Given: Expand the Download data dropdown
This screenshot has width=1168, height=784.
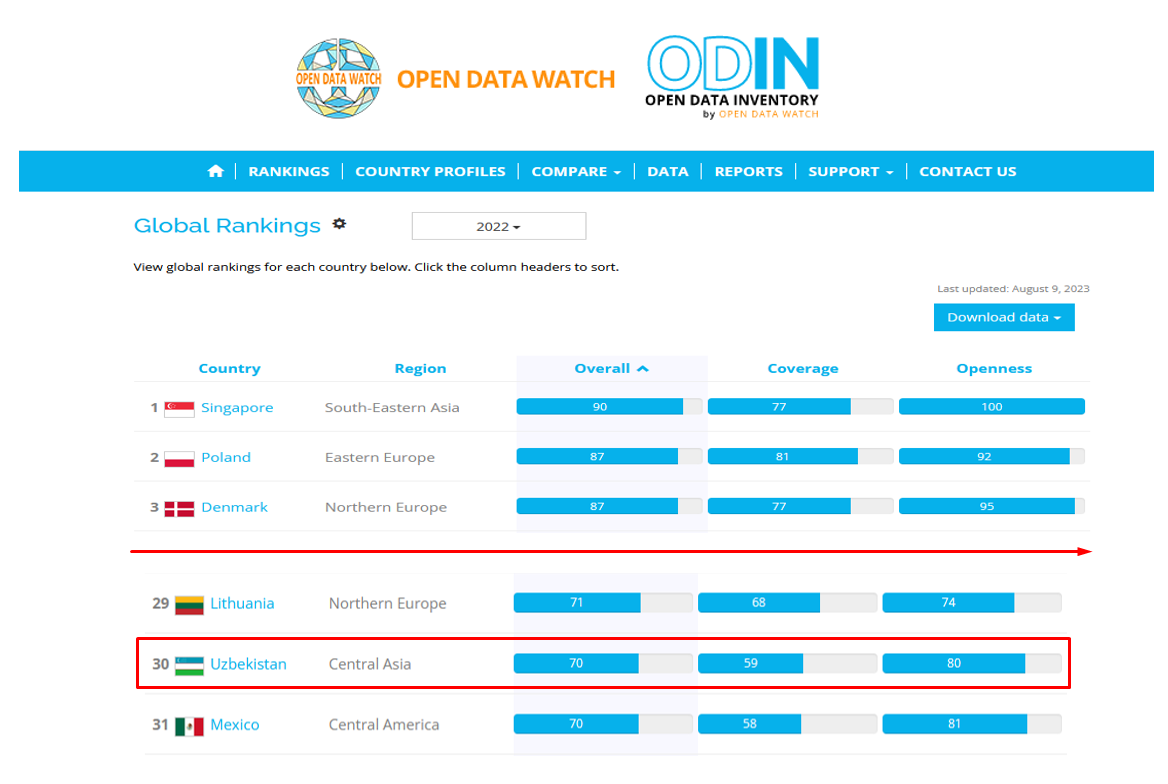Looking at the screenshot, I should 1003,317.
